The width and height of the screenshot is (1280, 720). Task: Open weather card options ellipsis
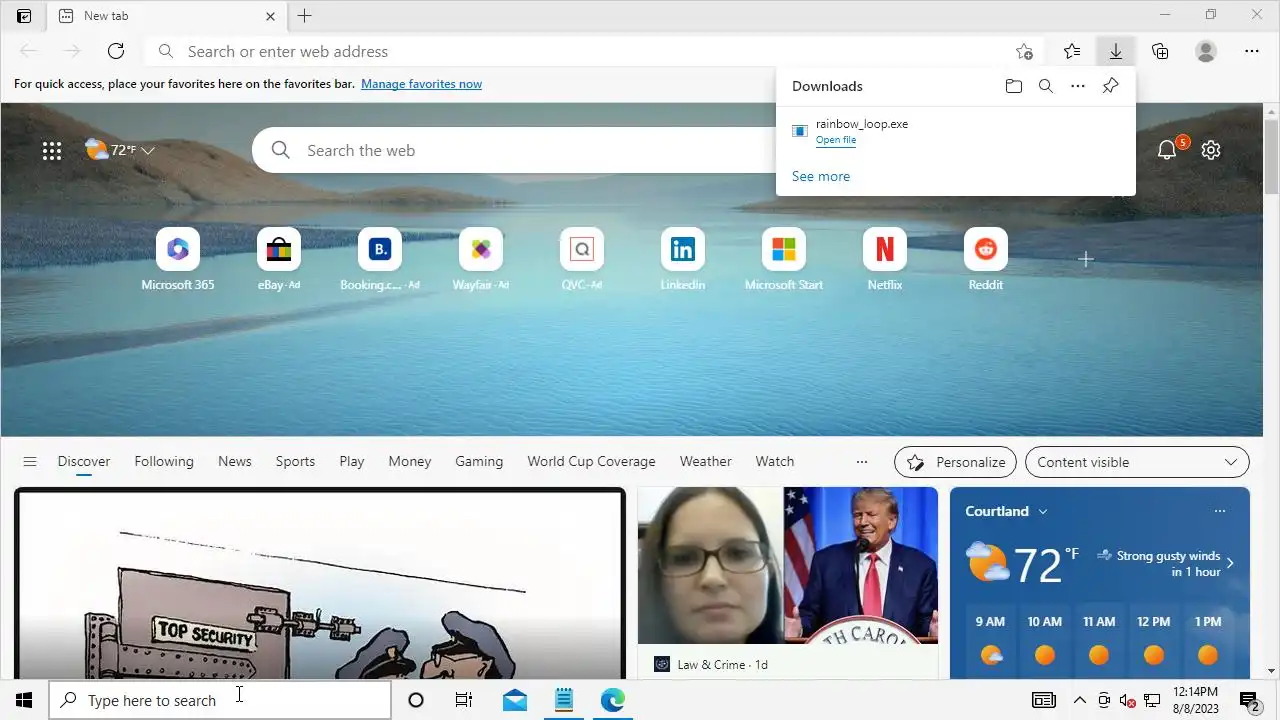(x=1219, y=511)
